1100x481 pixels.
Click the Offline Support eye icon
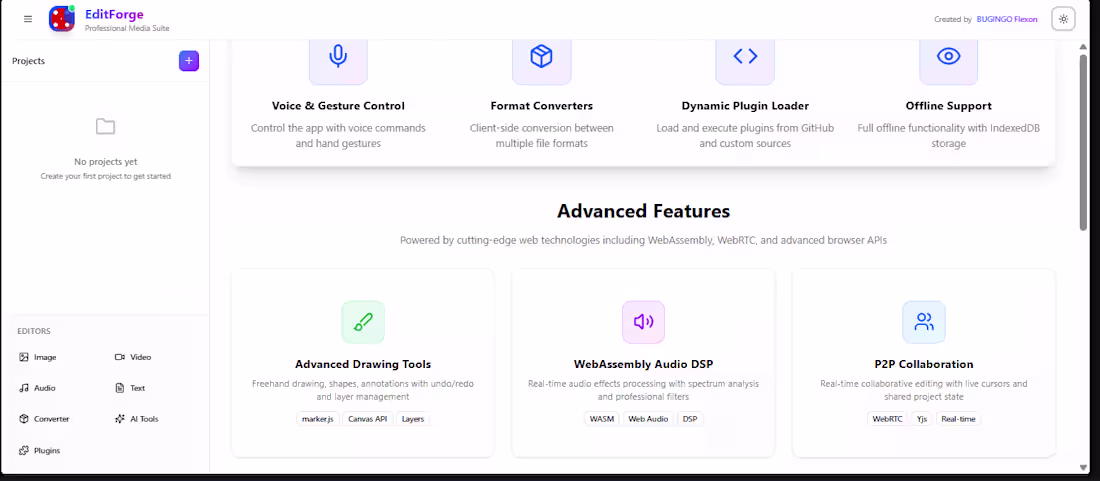click(948, 57)
